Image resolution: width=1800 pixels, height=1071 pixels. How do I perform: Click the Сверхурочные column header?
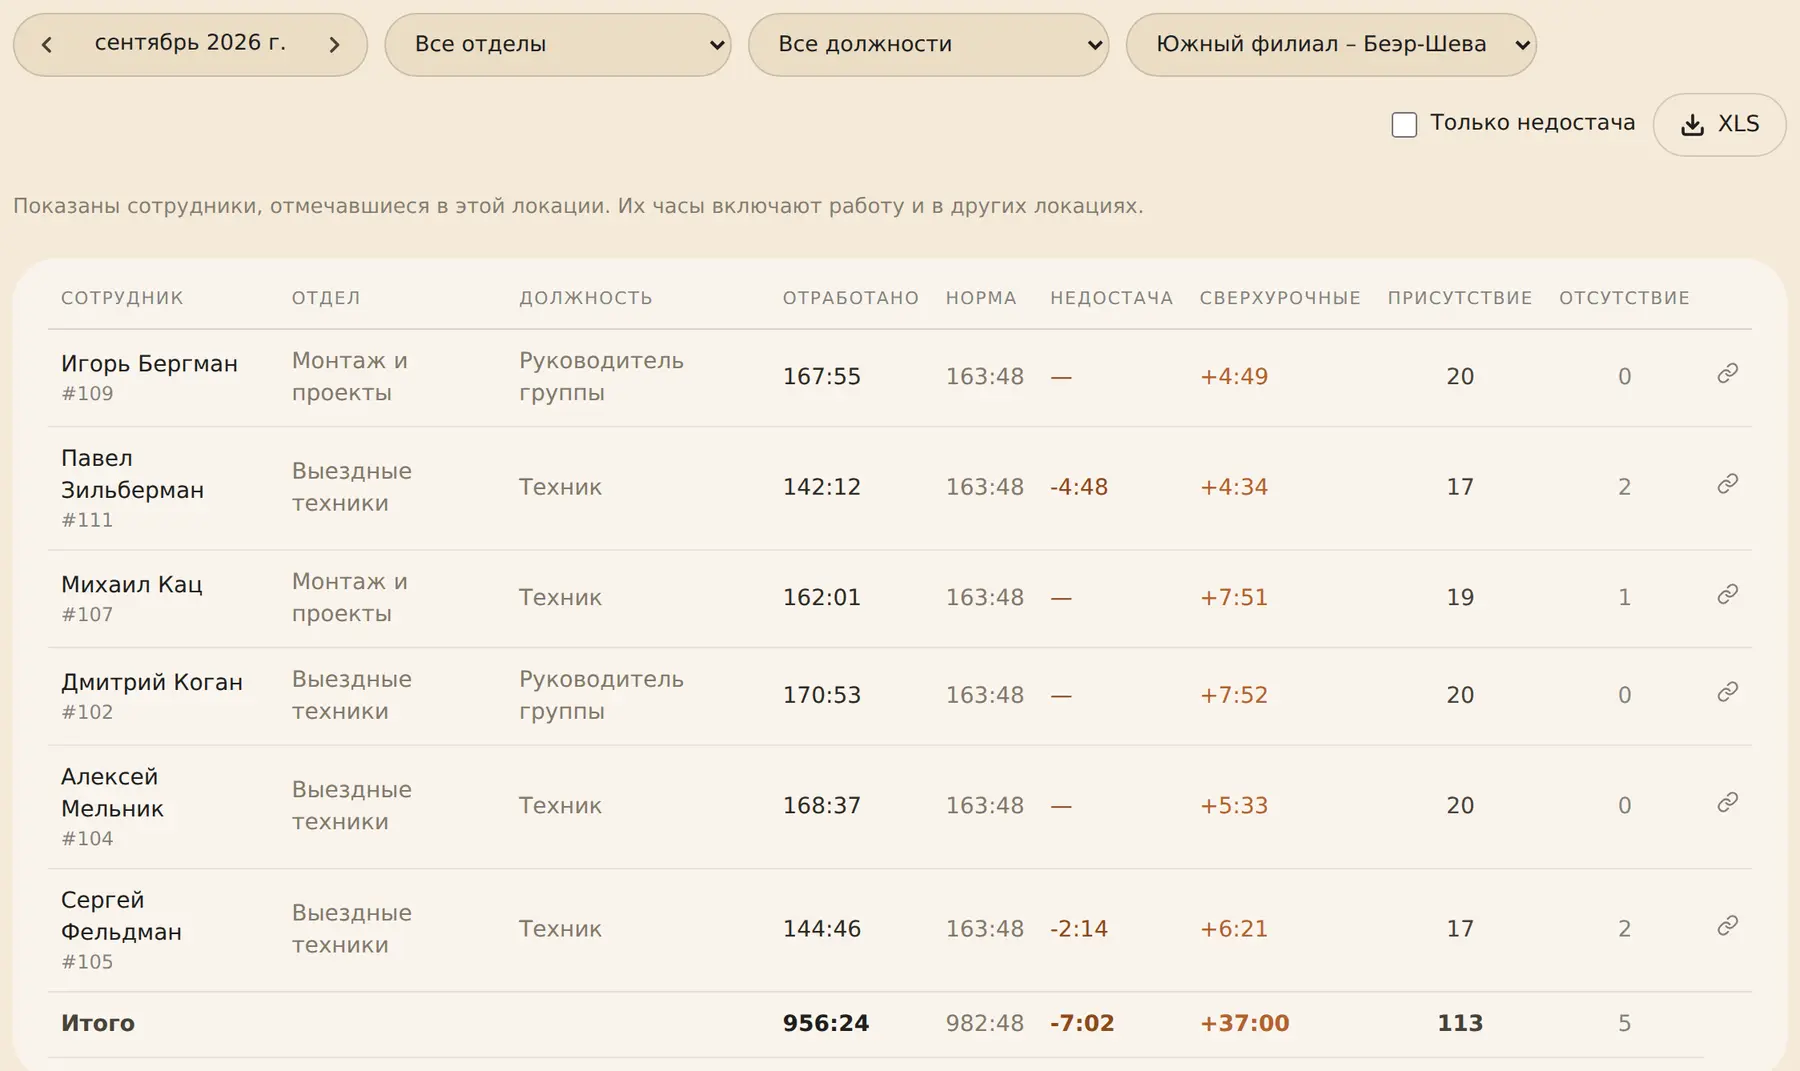point(1280,298)
